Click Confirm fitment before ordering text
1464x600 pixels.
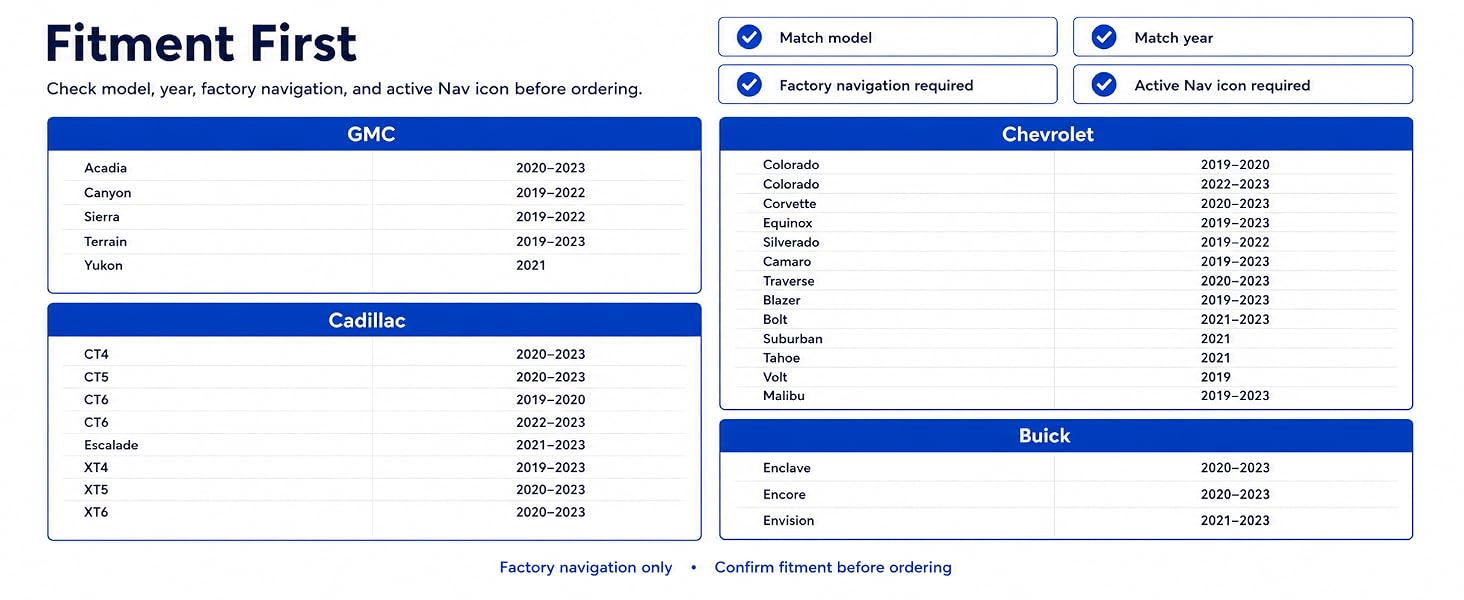pos(833,567)
